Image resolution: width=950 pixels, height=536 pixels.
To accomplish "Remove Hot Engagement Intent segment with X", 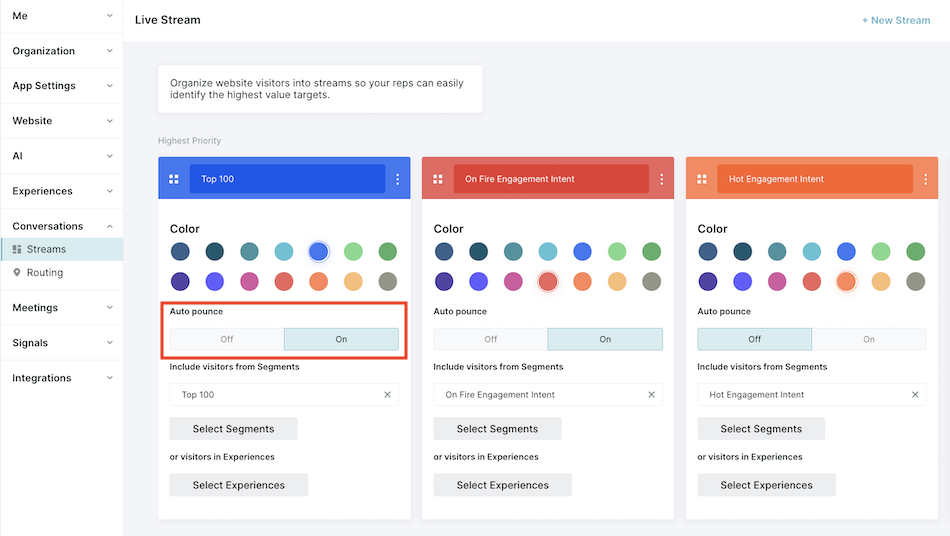I will pos(915,395).
